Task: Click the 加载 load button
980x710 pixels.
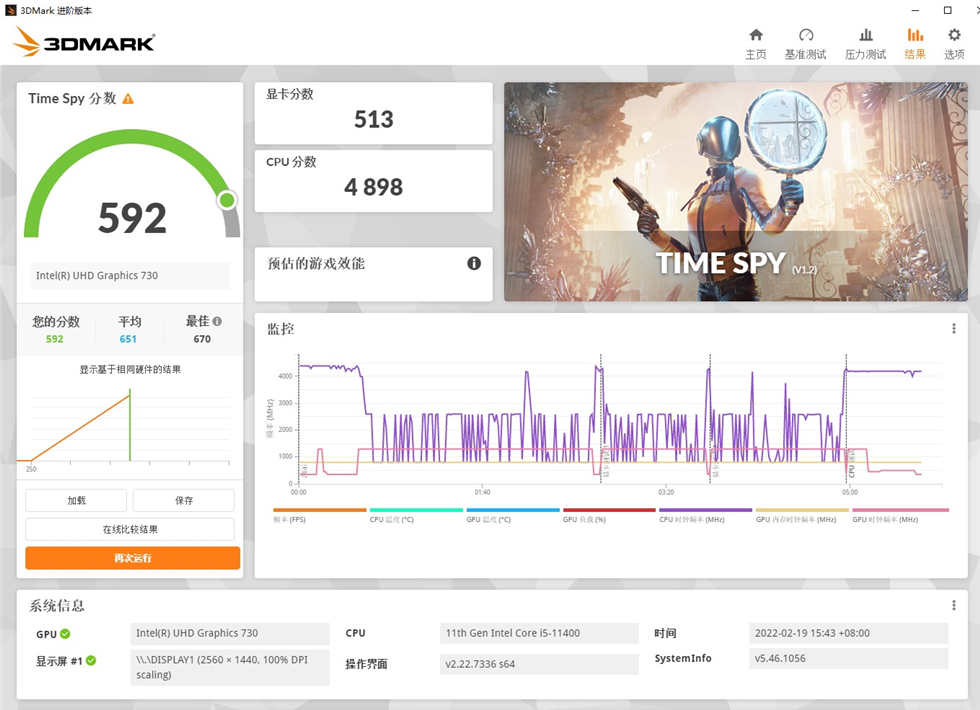Action: (76, 501)
